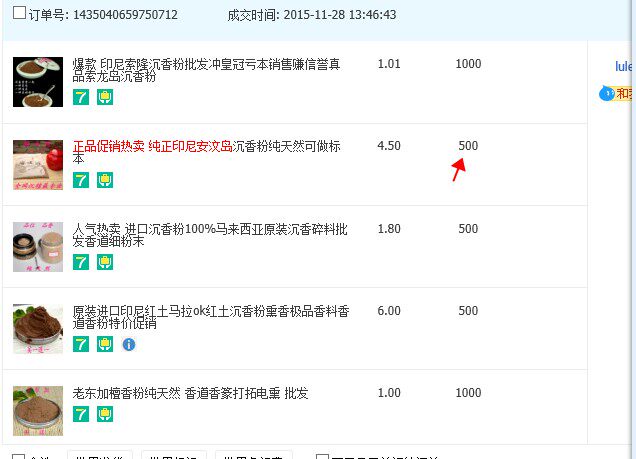Click the 7-day icon under 安汶岛沉香粉 product

81,180
